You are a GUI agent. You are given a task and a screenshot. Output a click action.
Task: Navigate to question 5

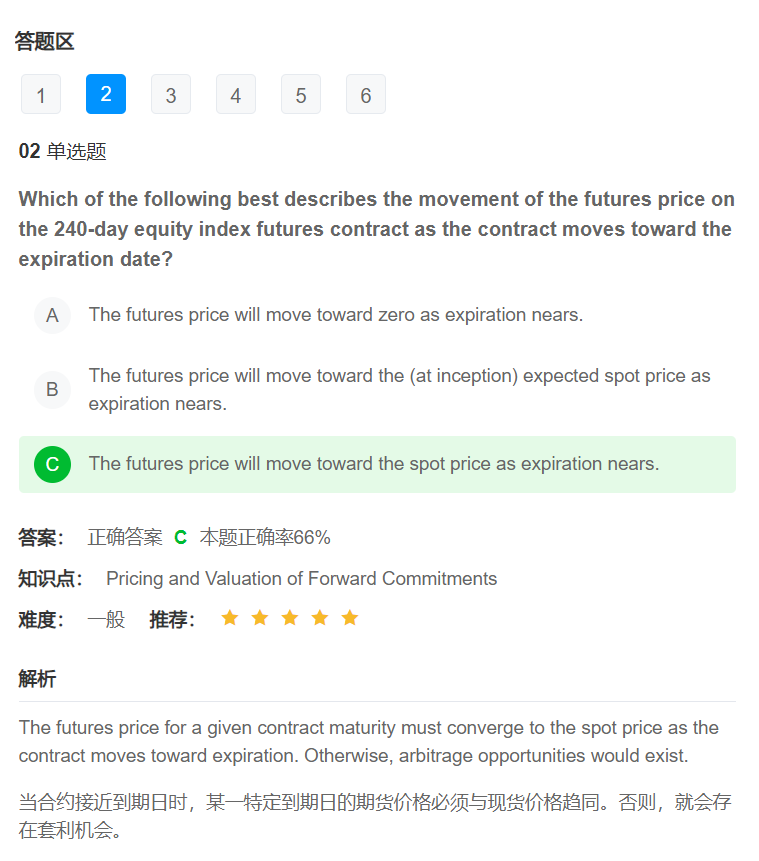(x=301, y=95)
